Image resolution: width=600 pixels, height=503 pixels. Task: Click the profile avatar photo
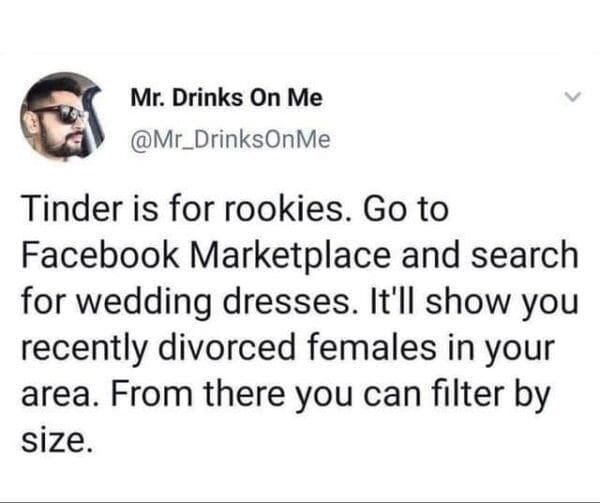64,117
